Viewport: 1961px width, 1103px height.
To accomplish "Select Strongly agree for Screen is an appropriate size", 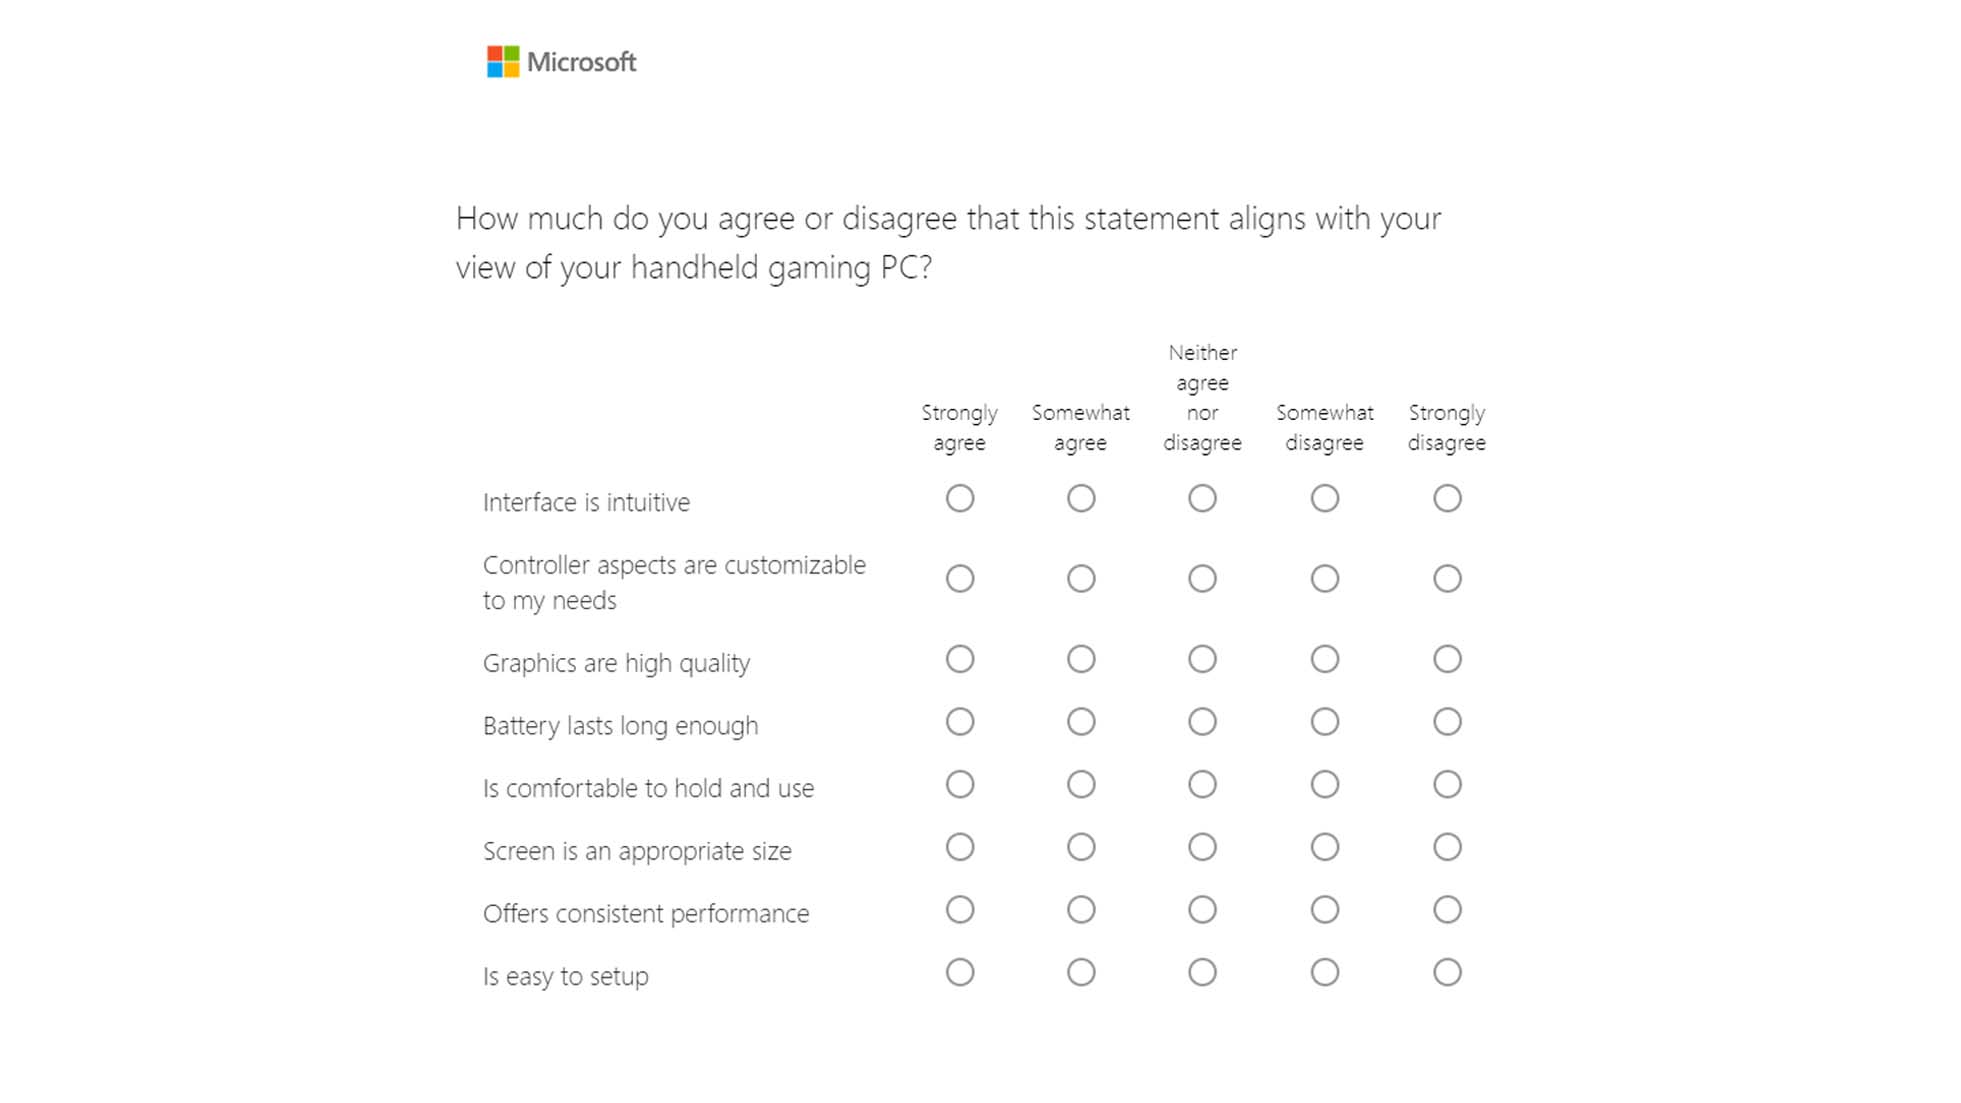I will 960,846.
